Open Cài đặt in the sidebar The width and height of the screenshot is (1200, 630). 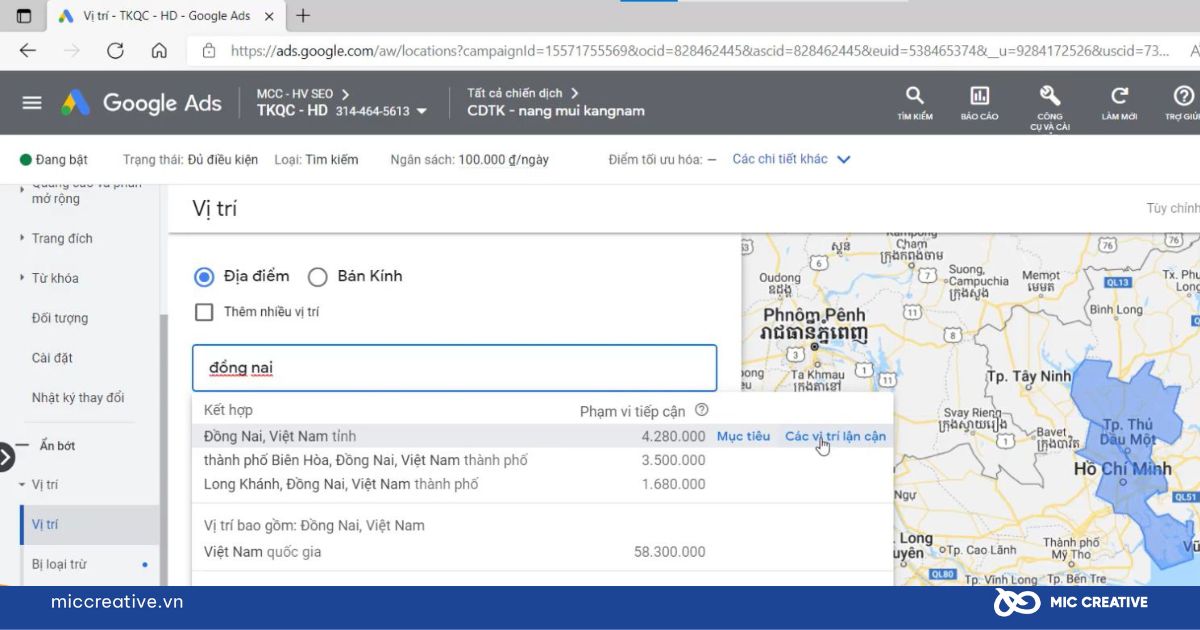[x=52, y=358]
